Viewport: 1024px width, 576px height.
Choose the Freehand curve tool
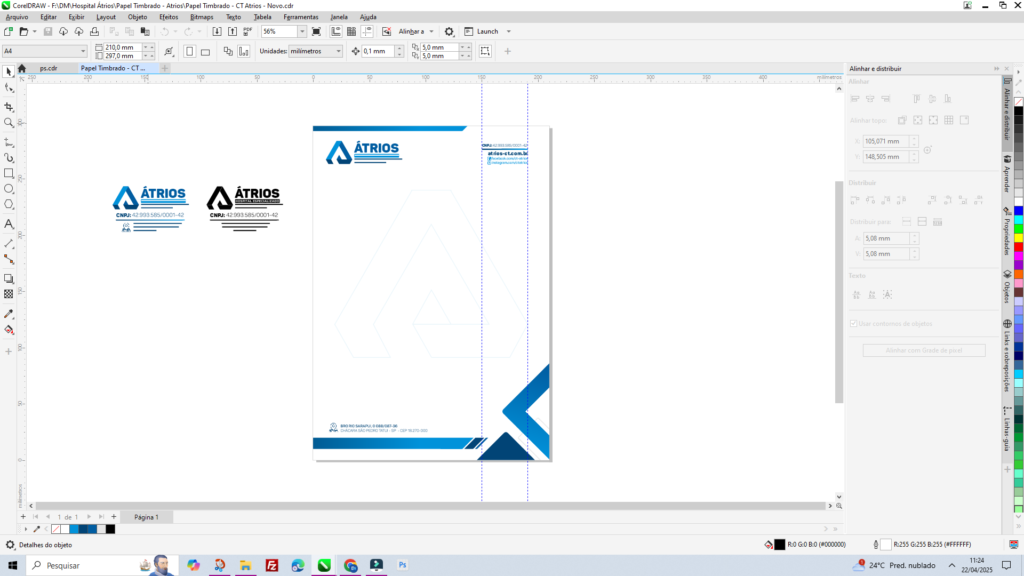coord(8,142)
